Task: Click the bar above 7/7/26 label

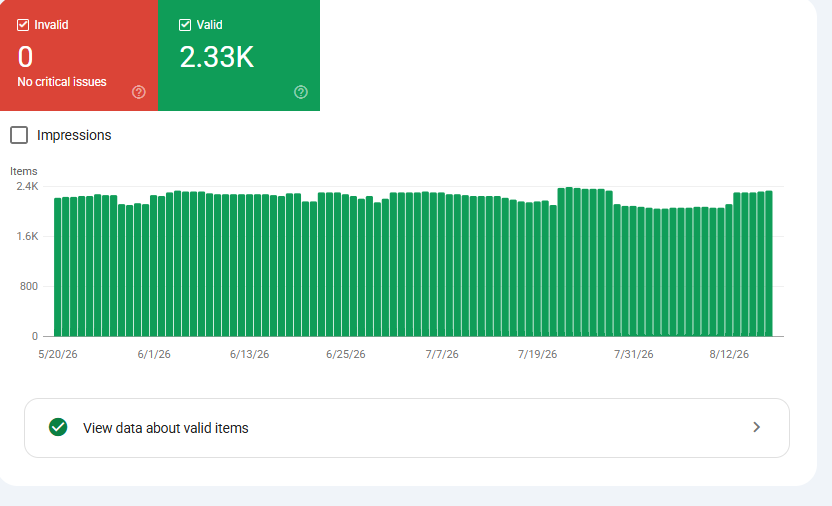Action: [441, 264]
